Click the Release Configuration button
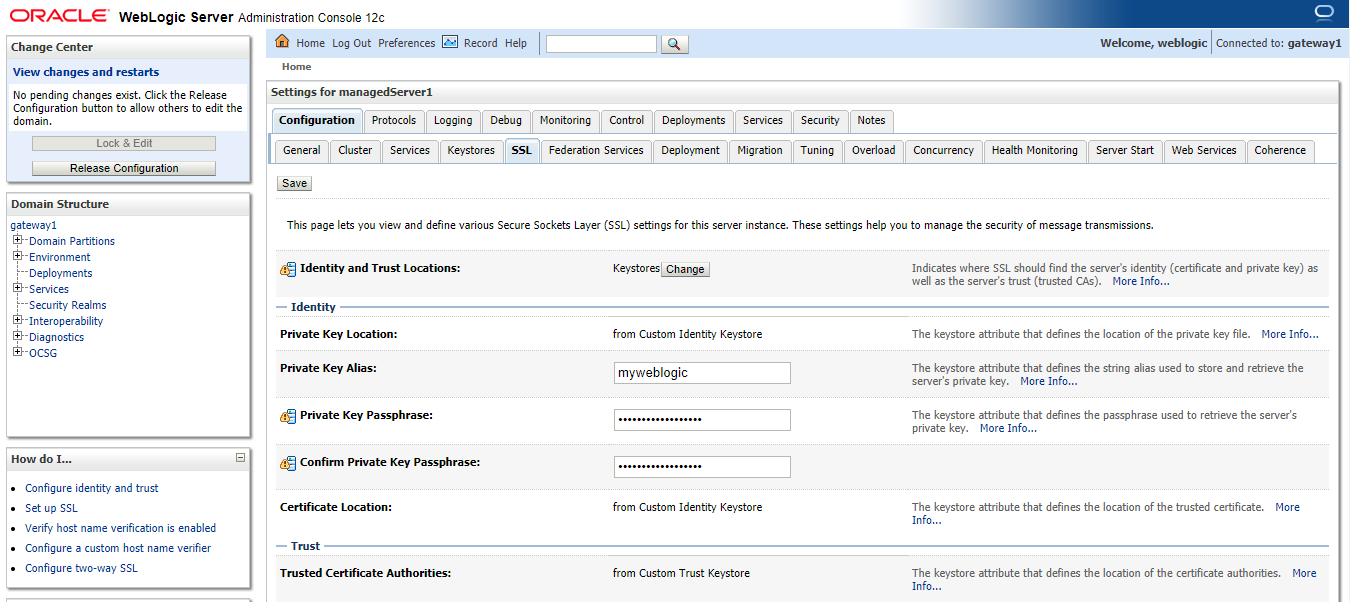Viewport: 1350px width, 602px height. point(124,168)
